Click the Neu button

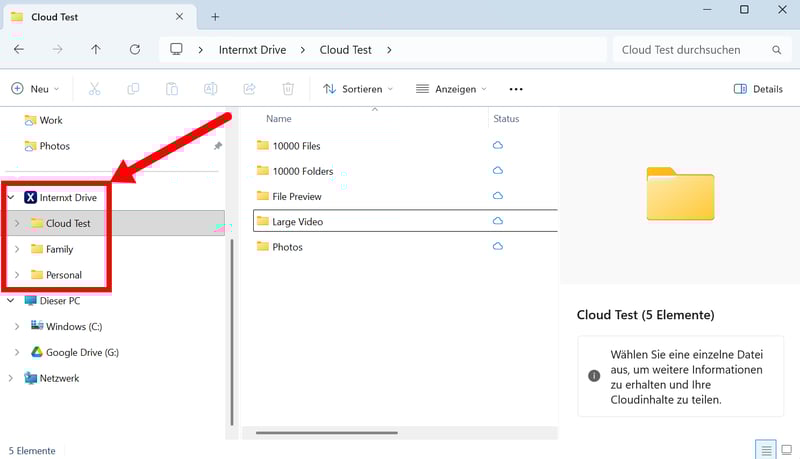[x=35, y=89]
